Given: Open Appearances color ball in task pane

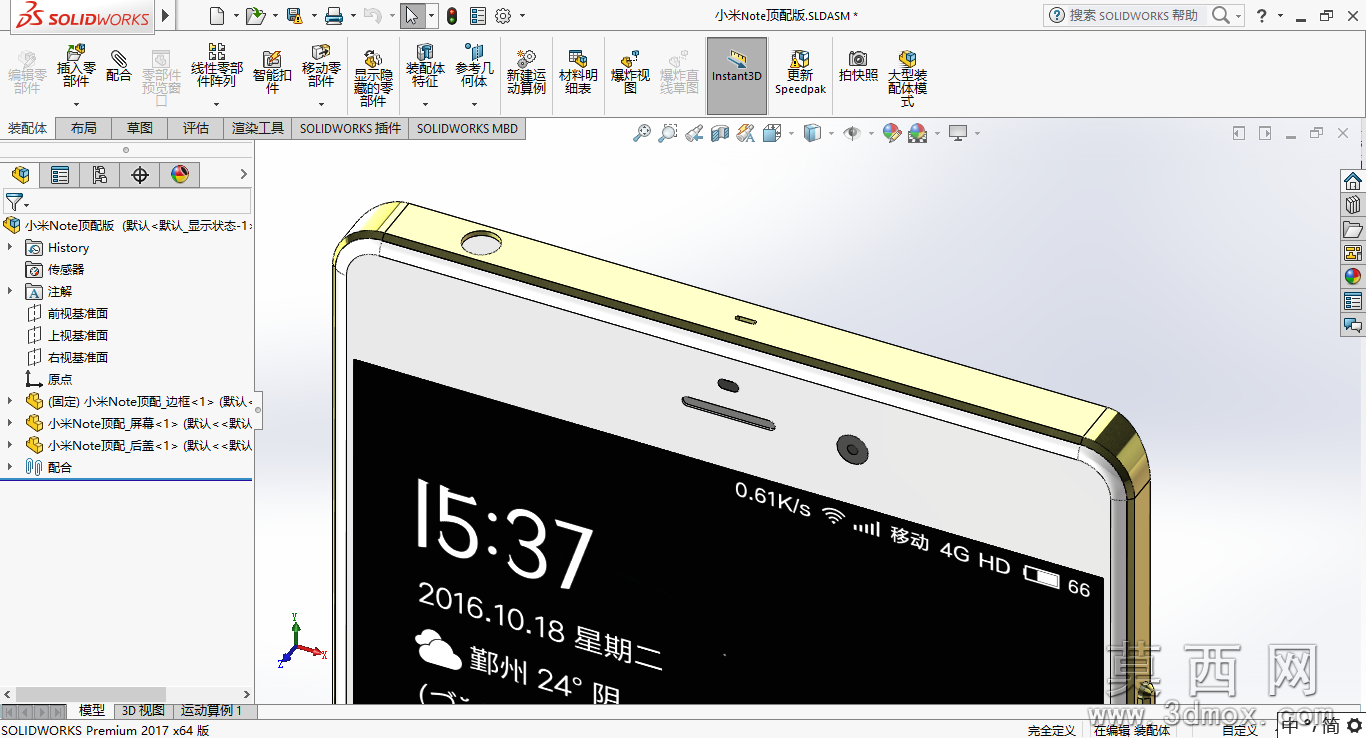Looking at the screenshot, I should pos(1353,277).
